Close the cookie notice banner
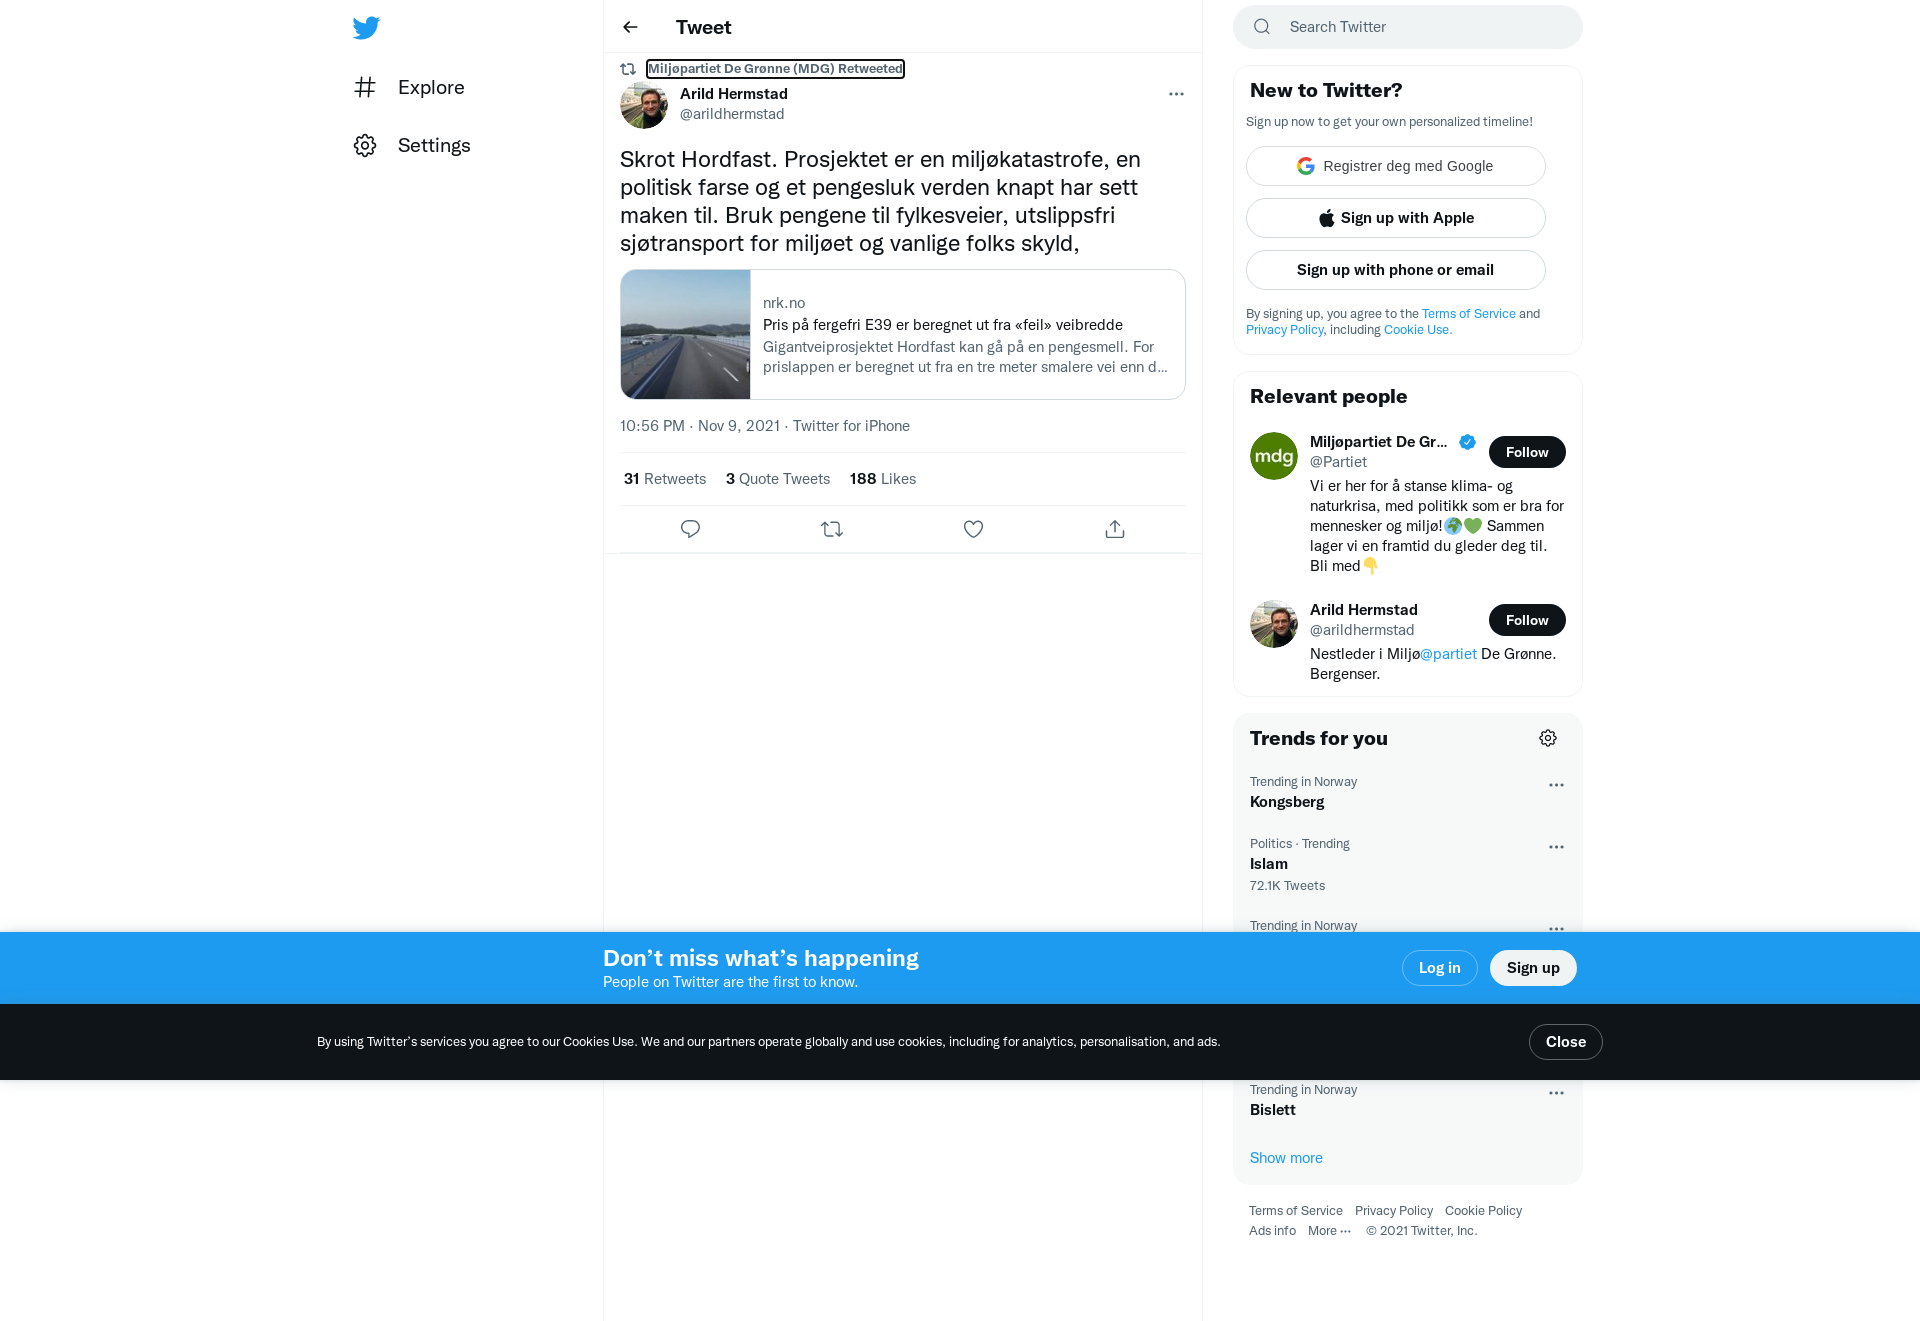 click(x=1565, y=1042)
